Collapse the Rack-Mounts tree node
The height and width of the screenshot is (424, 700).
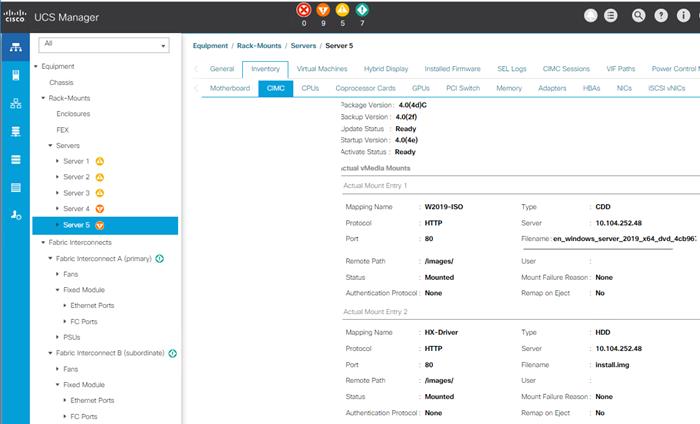43,98
